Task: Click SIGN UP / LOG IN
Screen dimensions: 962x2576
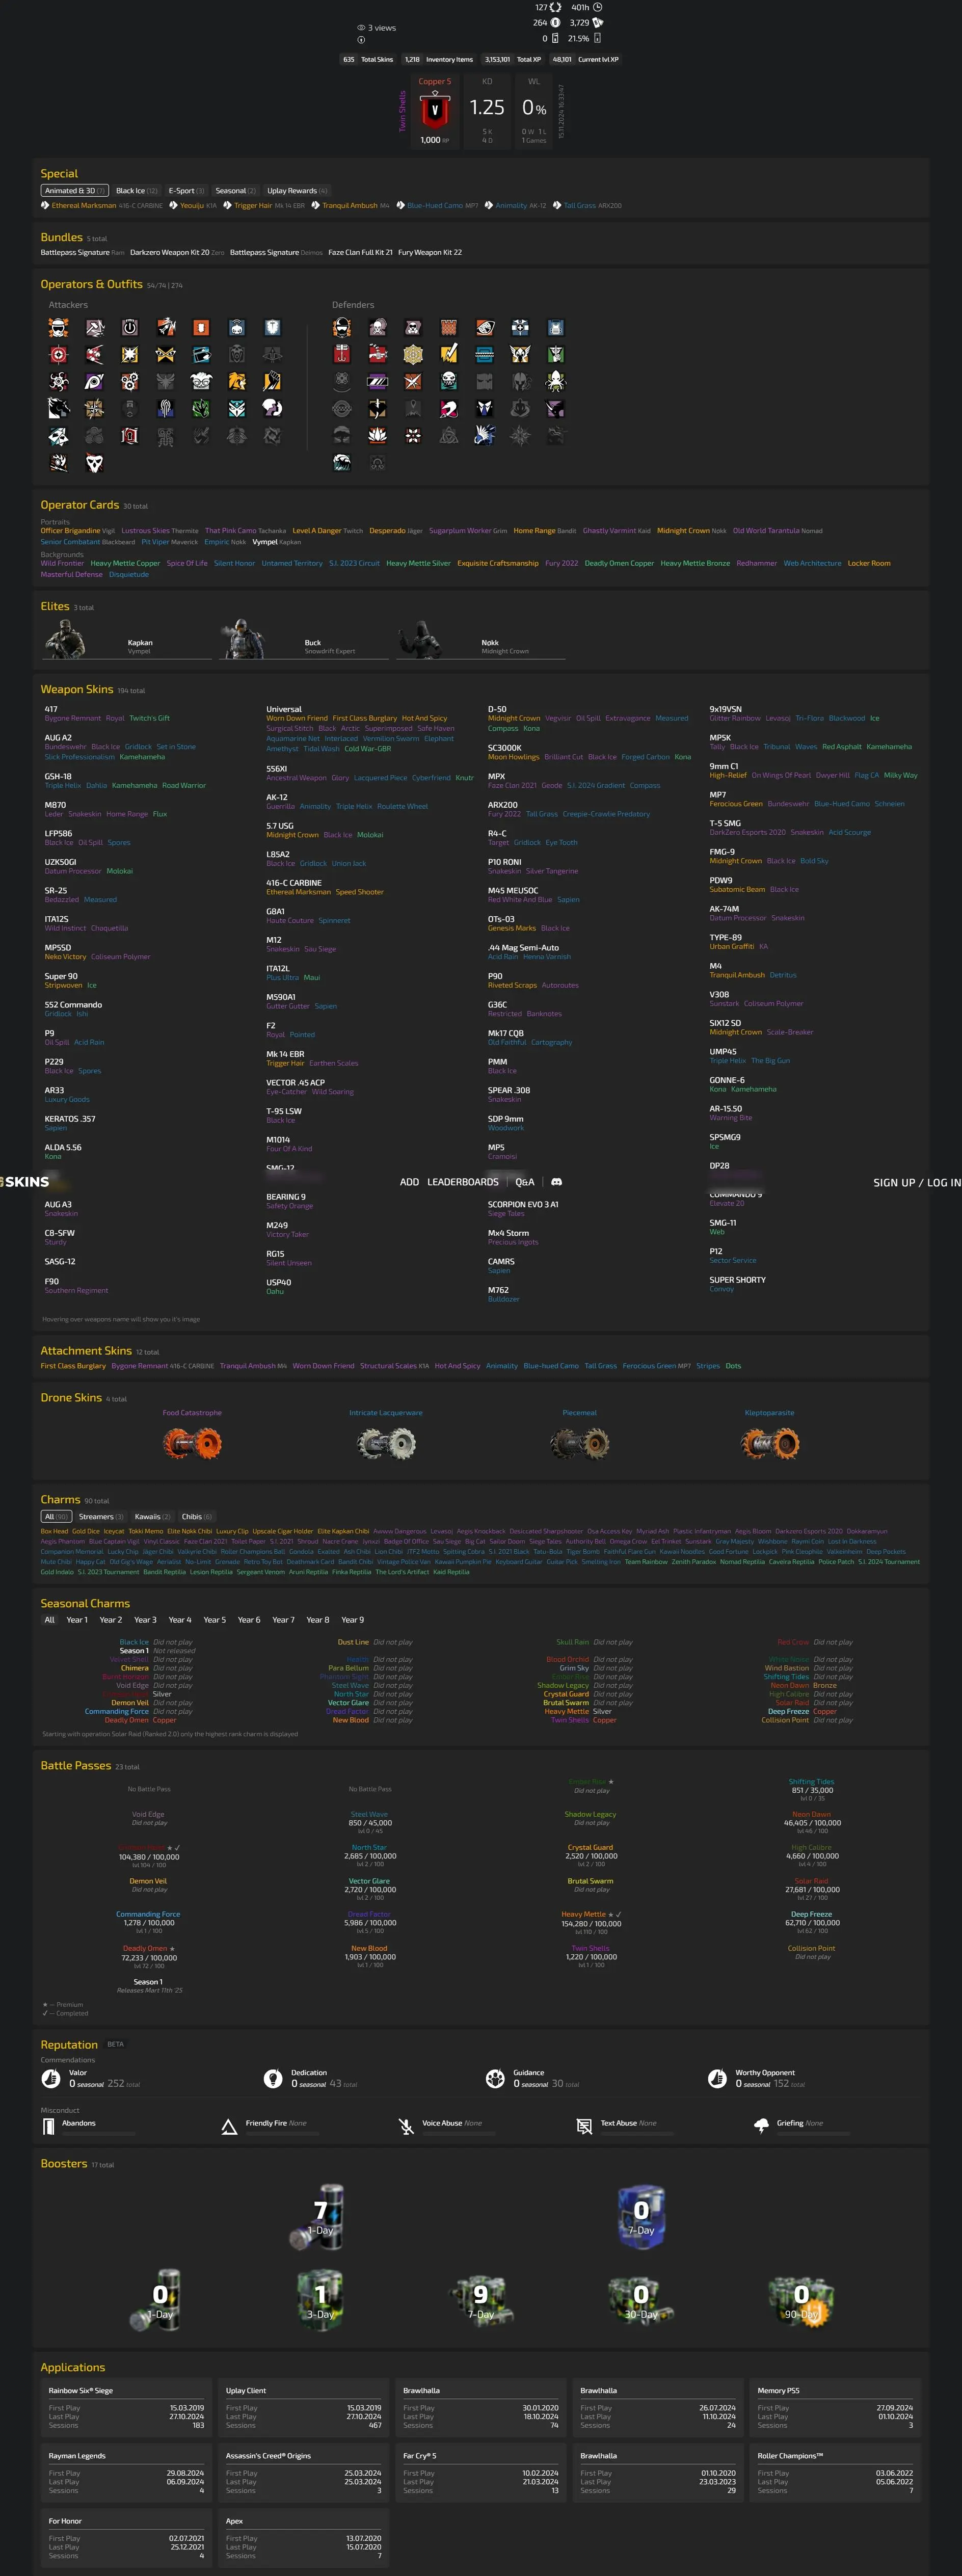Action: [x=917, y=1182]
